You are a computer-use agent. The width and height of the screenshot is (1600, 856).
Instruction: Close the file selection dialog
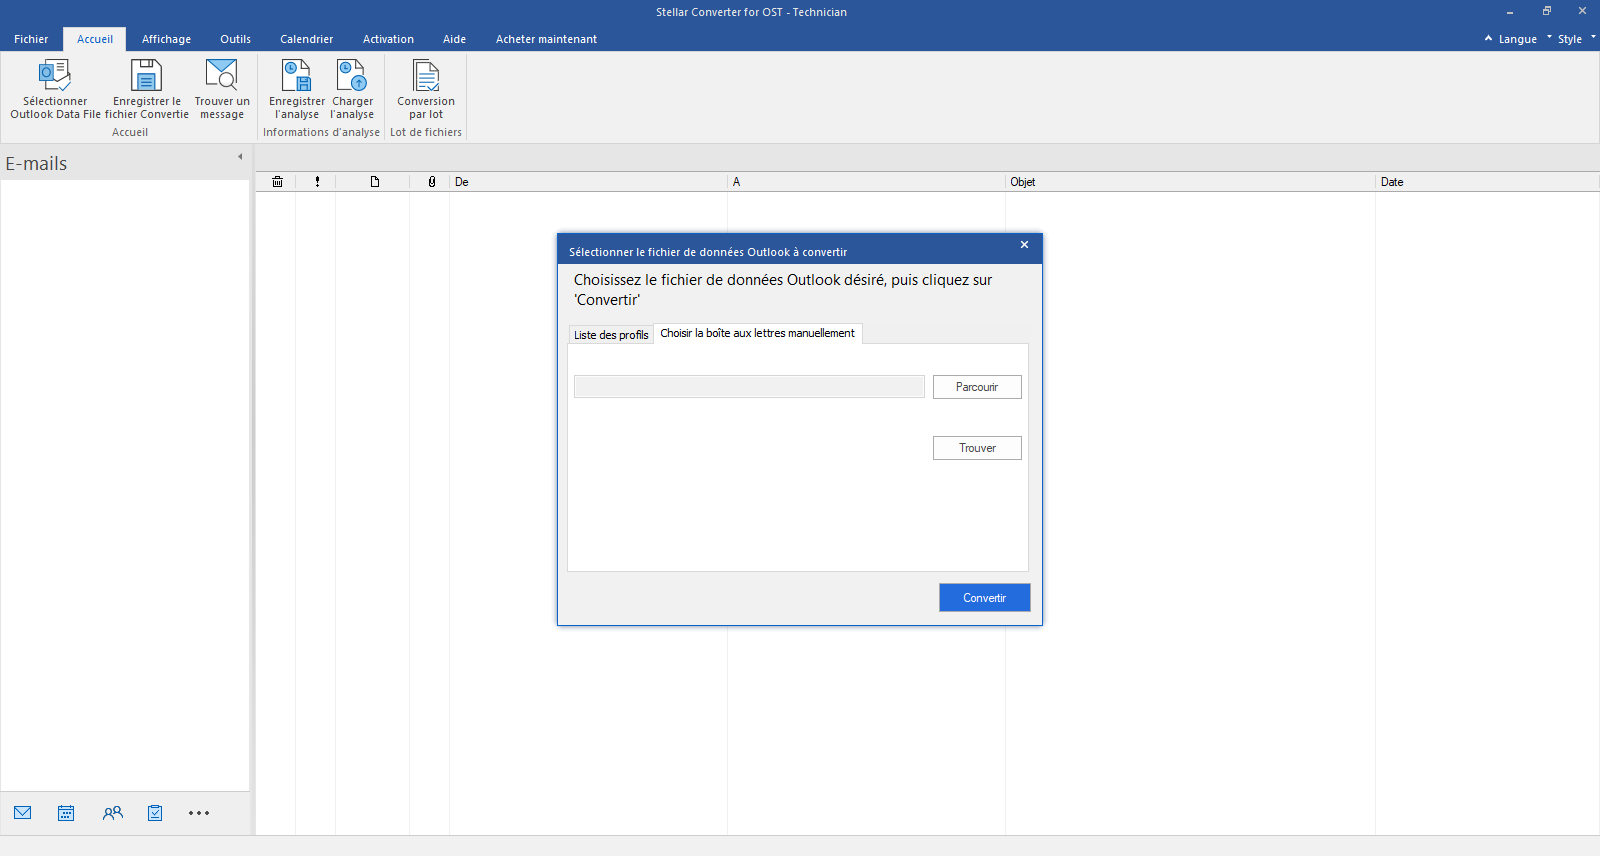tap(1024, 245)
